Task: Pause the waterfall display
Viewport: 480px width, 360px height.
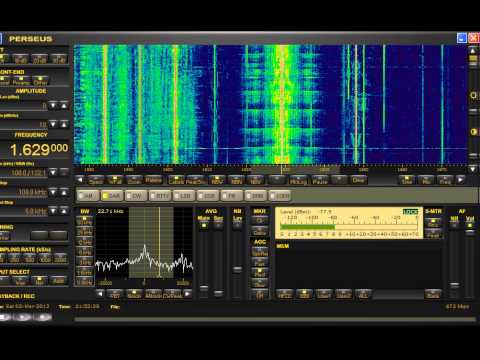Action: pos(320,180)
